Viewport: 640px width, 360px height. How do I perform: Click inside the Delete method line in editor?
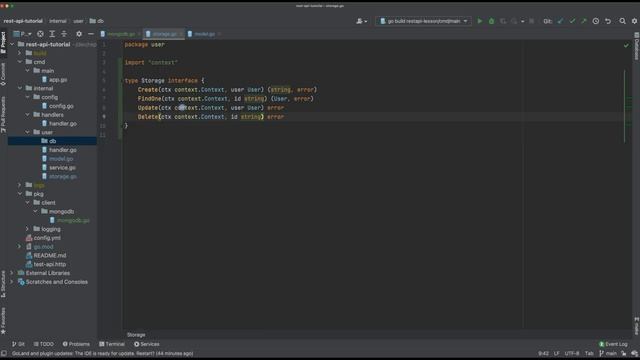coord(211,117)
